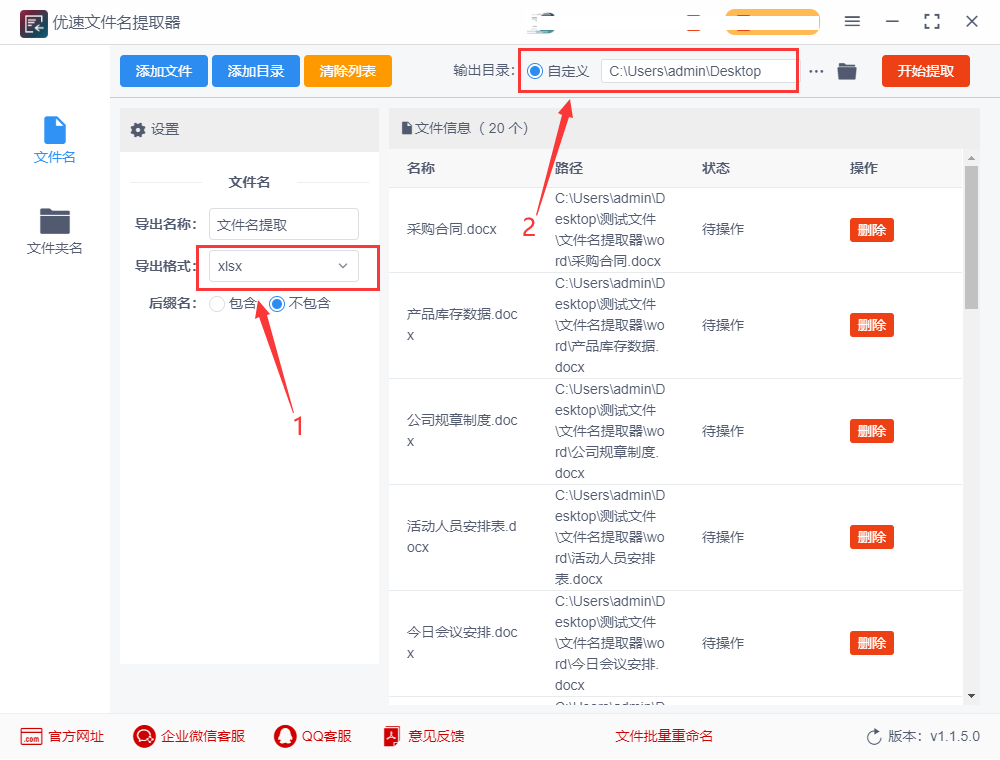The width and height of the screenshot is (1000, 760).
Task: Click the 路径 column header
Action: [569, 168]
